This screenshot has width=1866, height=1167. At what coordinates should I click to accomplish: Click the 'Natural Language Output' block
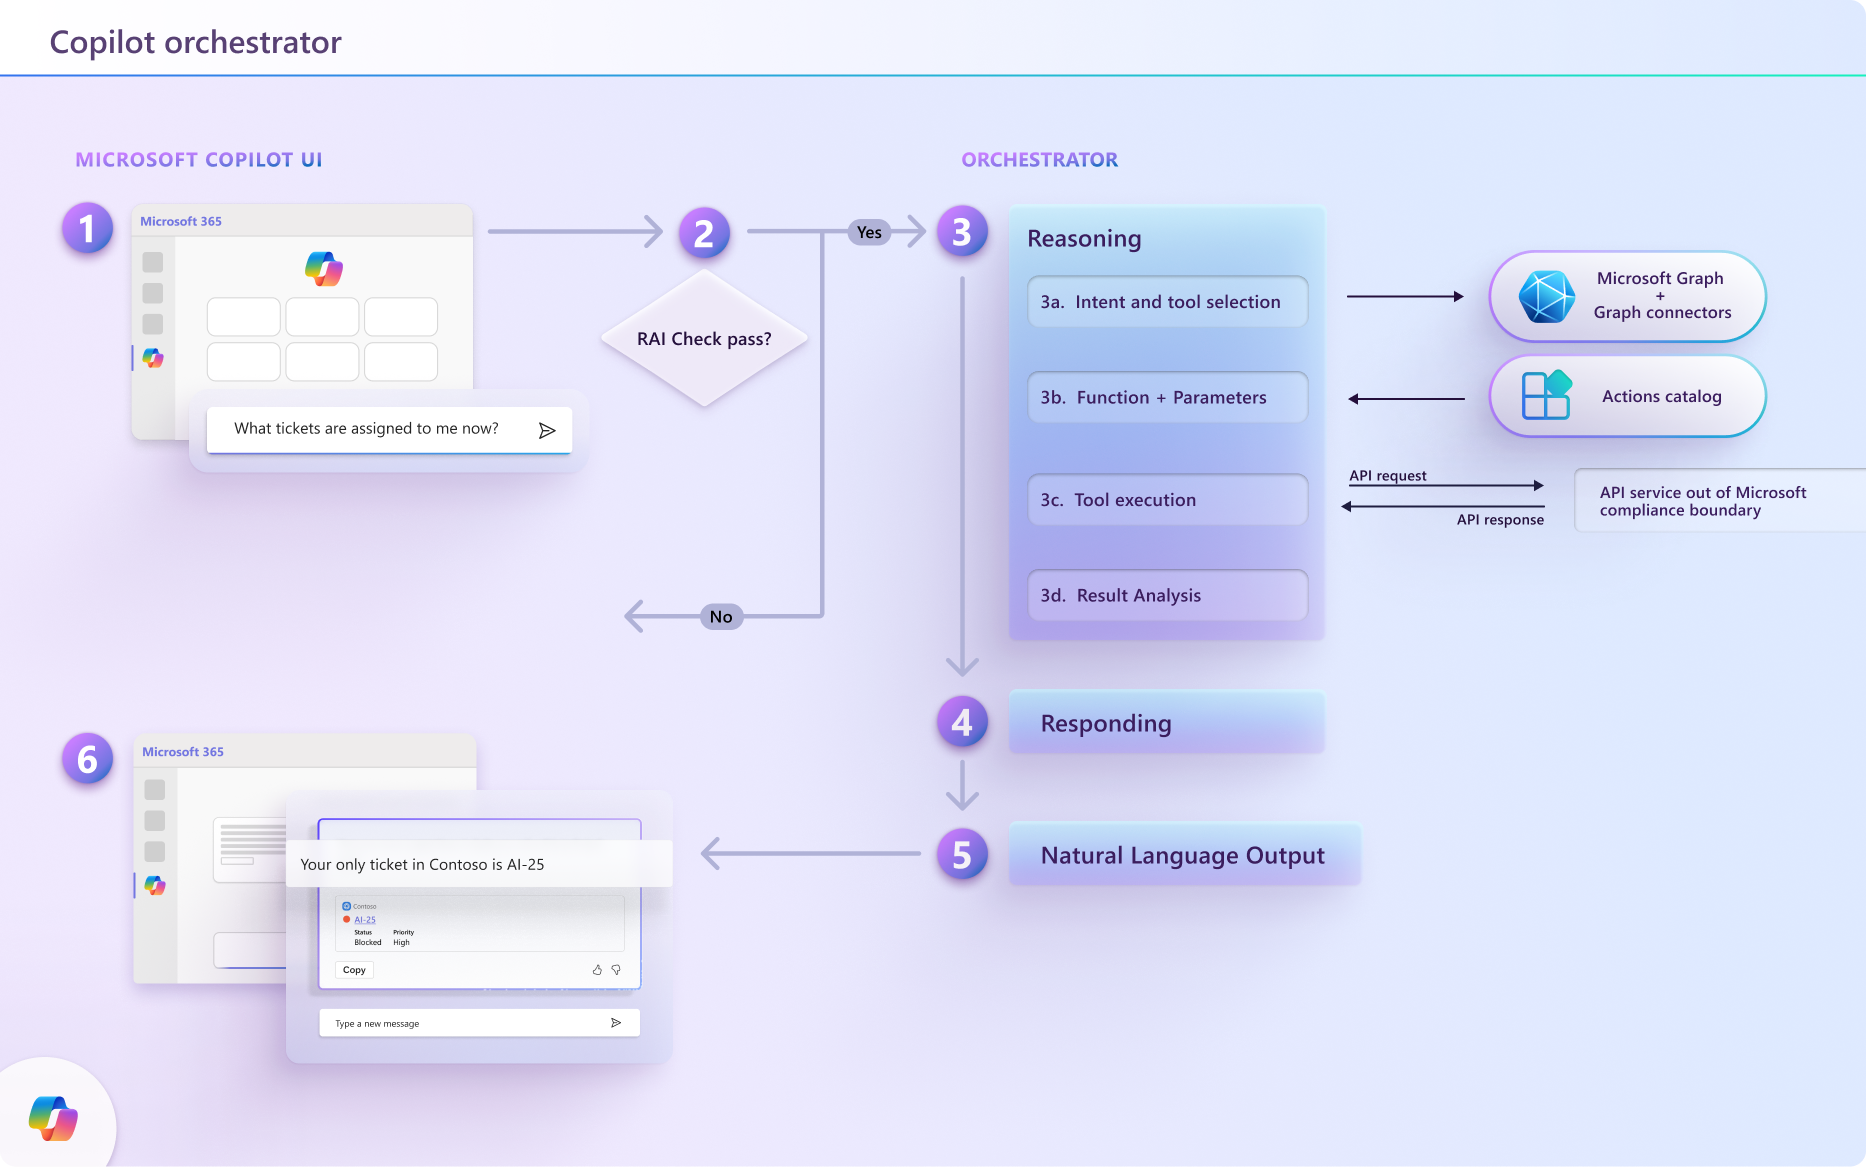(1185, 855)
